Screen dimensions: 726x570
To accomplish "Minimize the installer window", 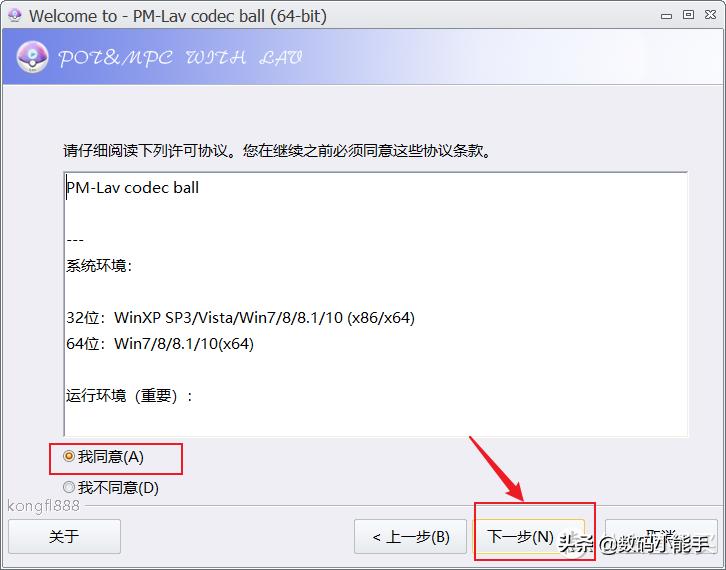I will pos(666,15).
